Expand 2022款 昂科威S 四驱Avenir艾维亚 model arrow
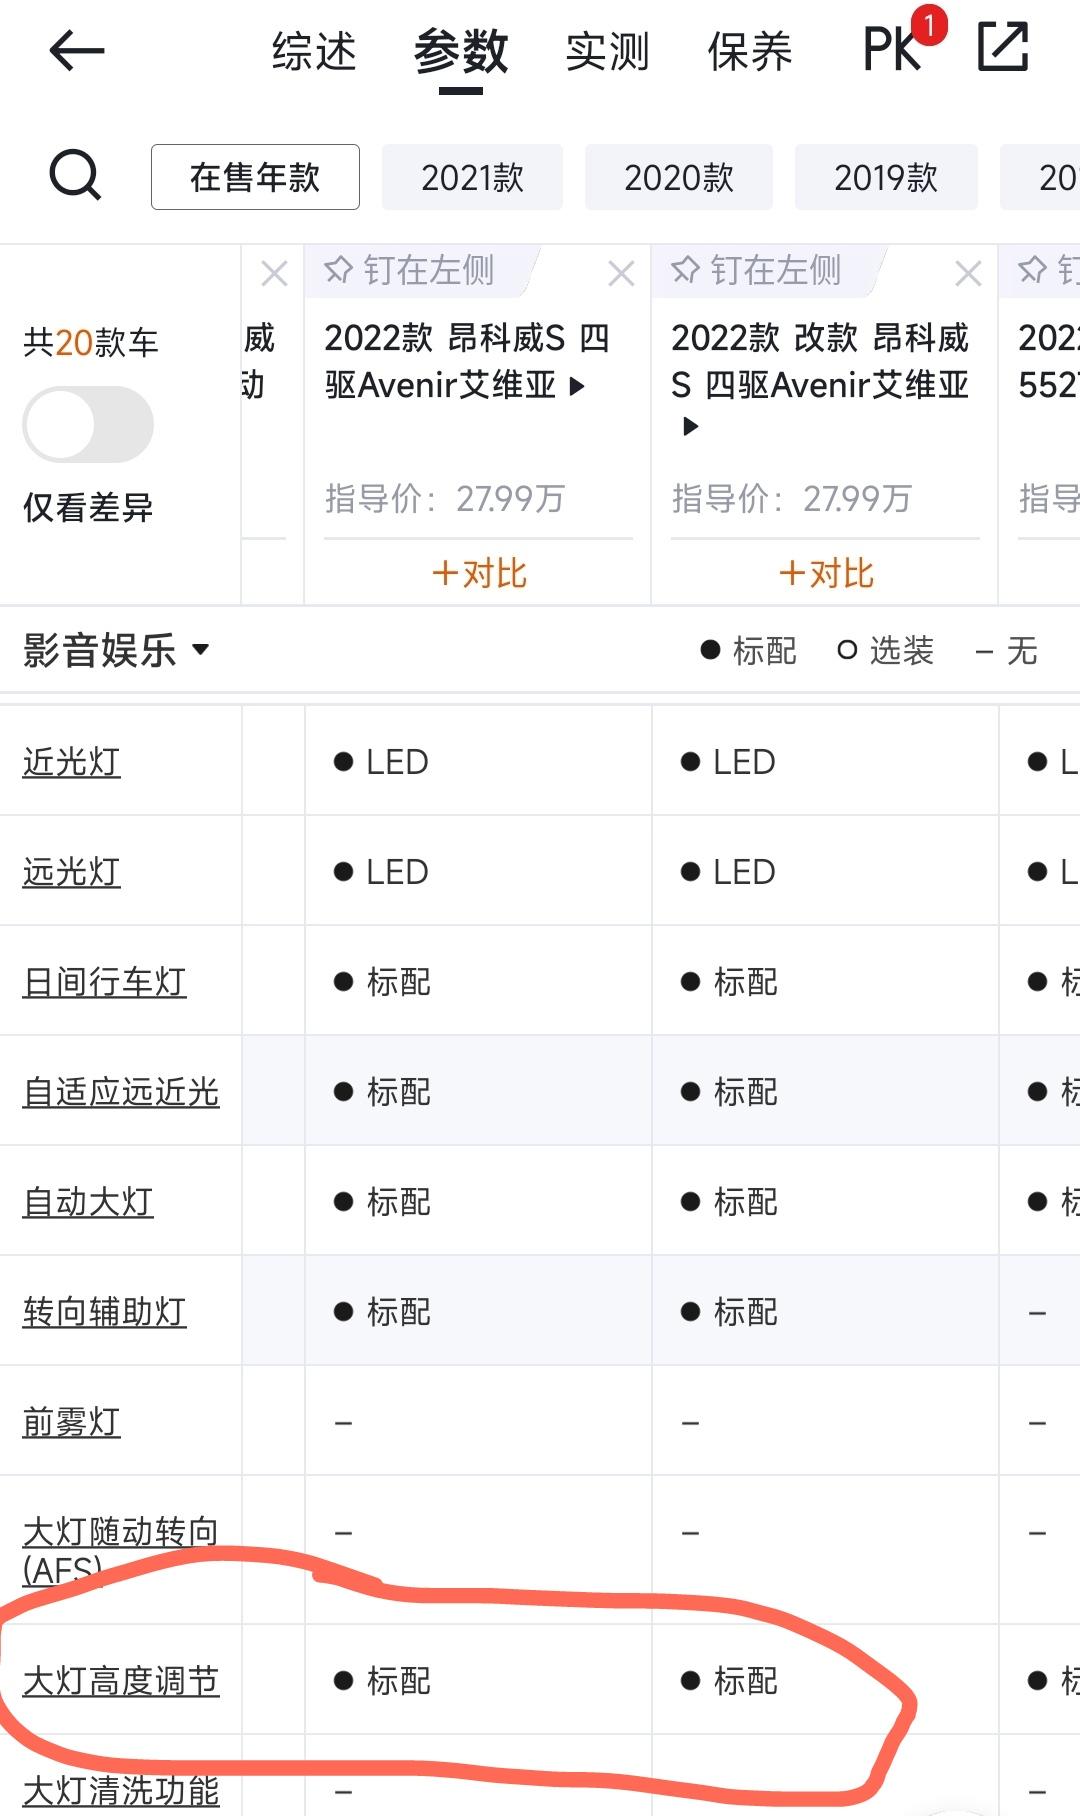Image resolution: width=1080 pixels, height=1816 pixels. 577,386
